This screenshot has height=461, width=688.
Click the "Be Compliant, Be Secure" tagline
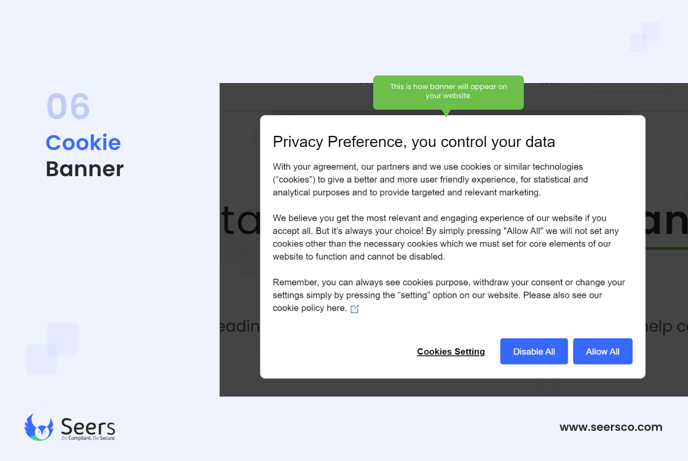(x=88, y=438)
